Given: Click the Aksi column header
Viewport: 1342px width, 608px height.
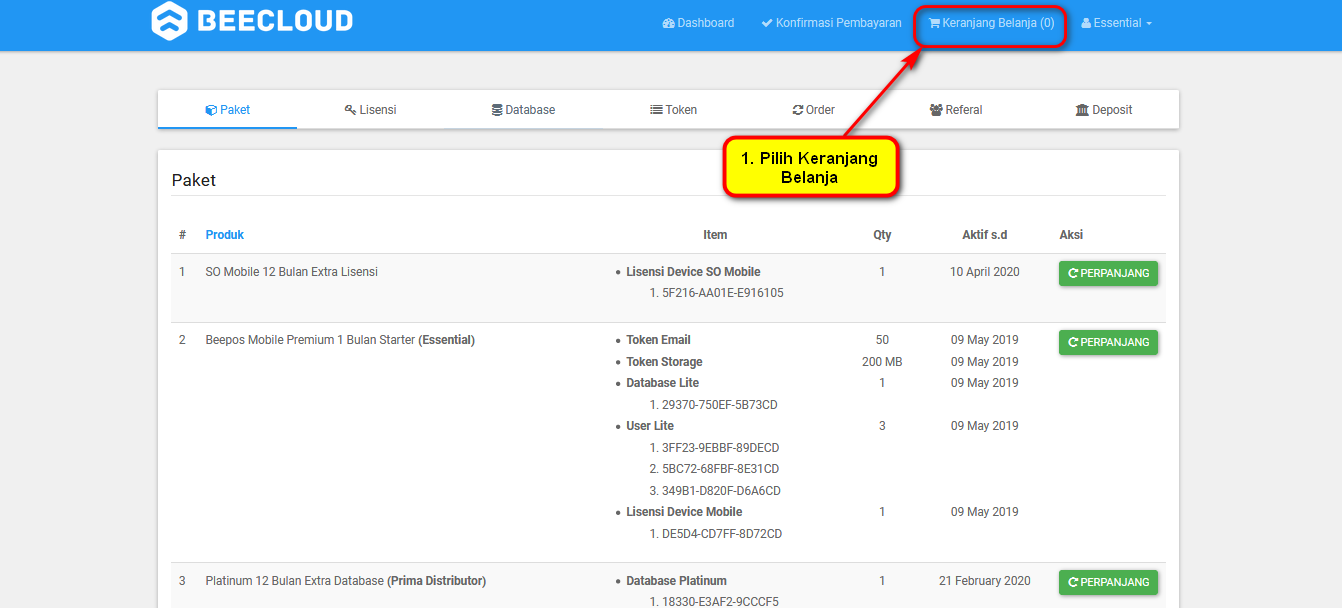Looking at the screenshot, I should click(1071, 235).
